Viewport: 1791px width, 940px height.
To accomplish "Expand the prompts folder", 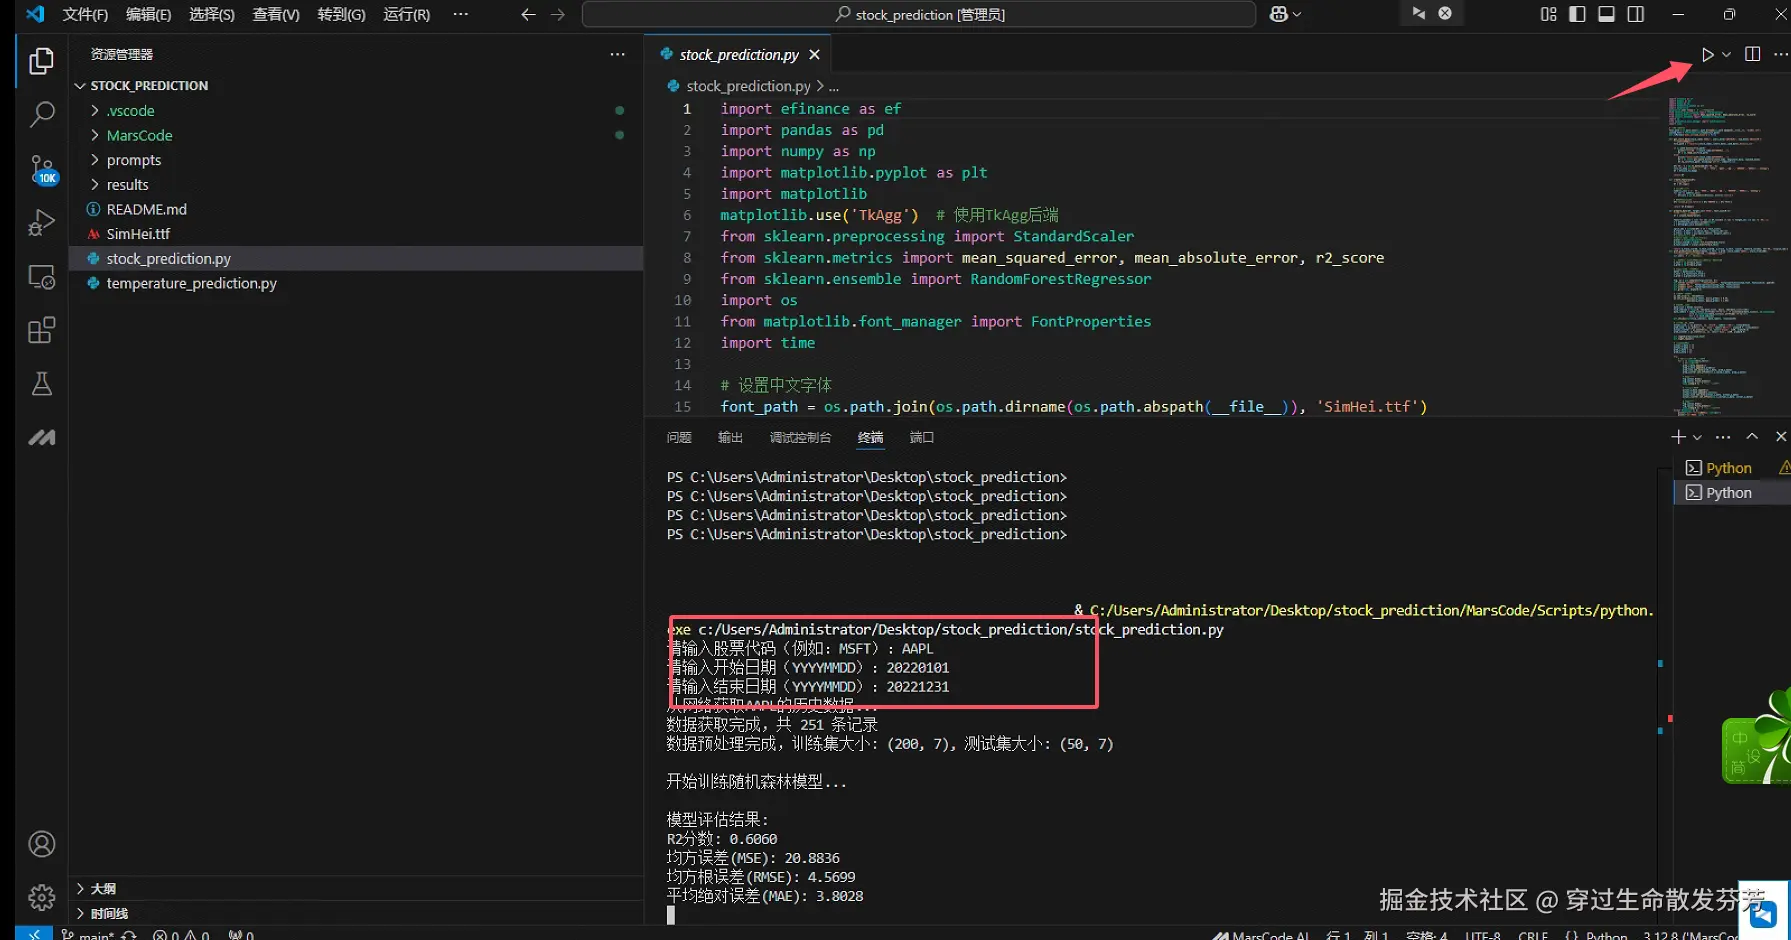I will 95,160.
